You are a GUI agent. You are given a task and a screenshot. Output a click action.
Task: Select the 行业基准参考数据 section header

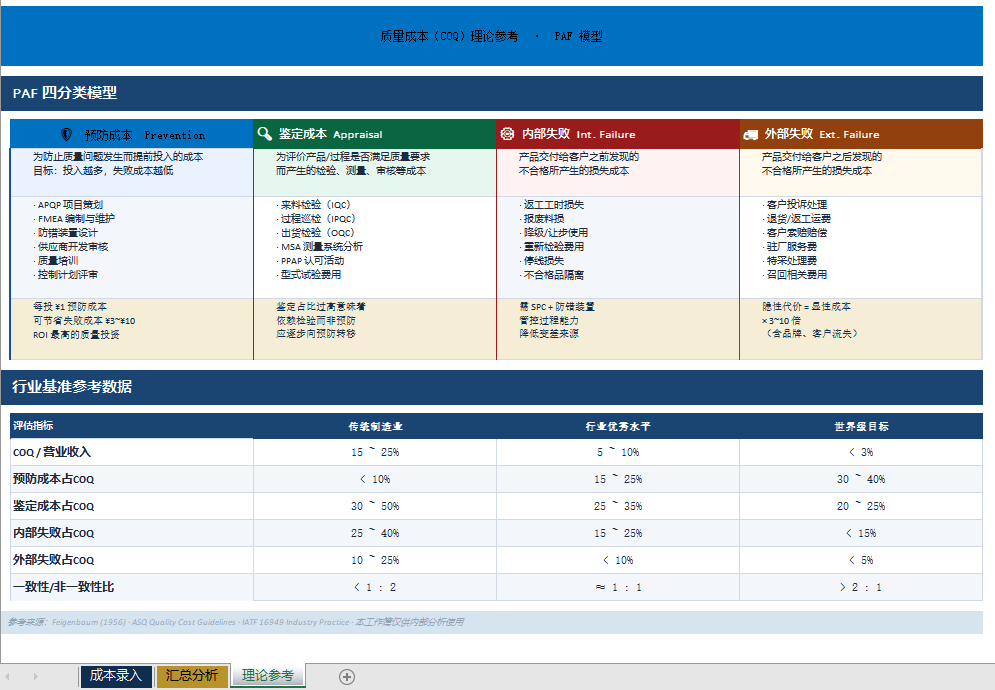click(72, 387)
